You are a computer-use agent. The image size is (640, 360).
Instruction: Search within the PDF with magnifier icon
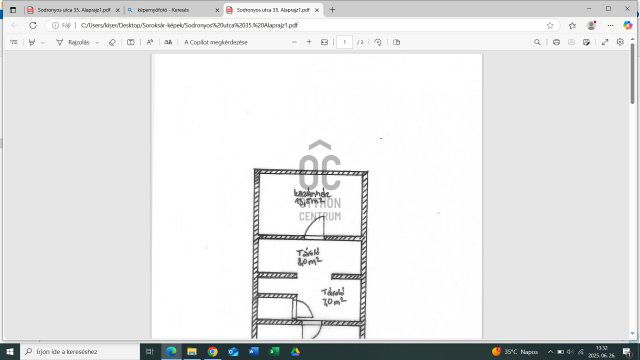[537, 42]
